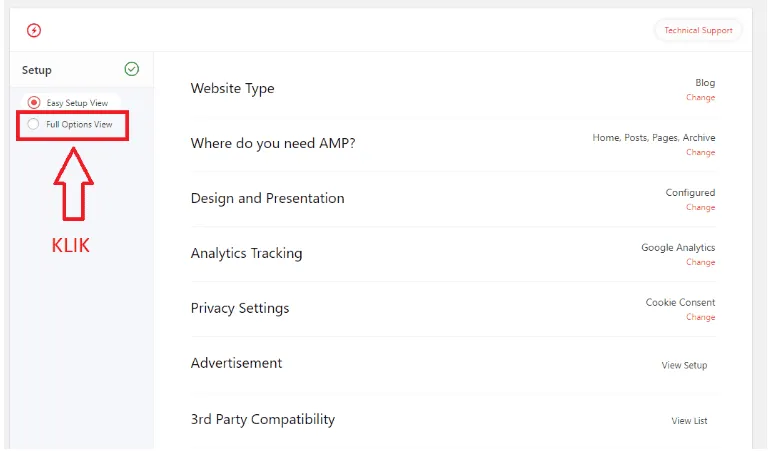
Task: Click Change link under Google Analytics
Action: pyautogui.click(x=700, y=263)
